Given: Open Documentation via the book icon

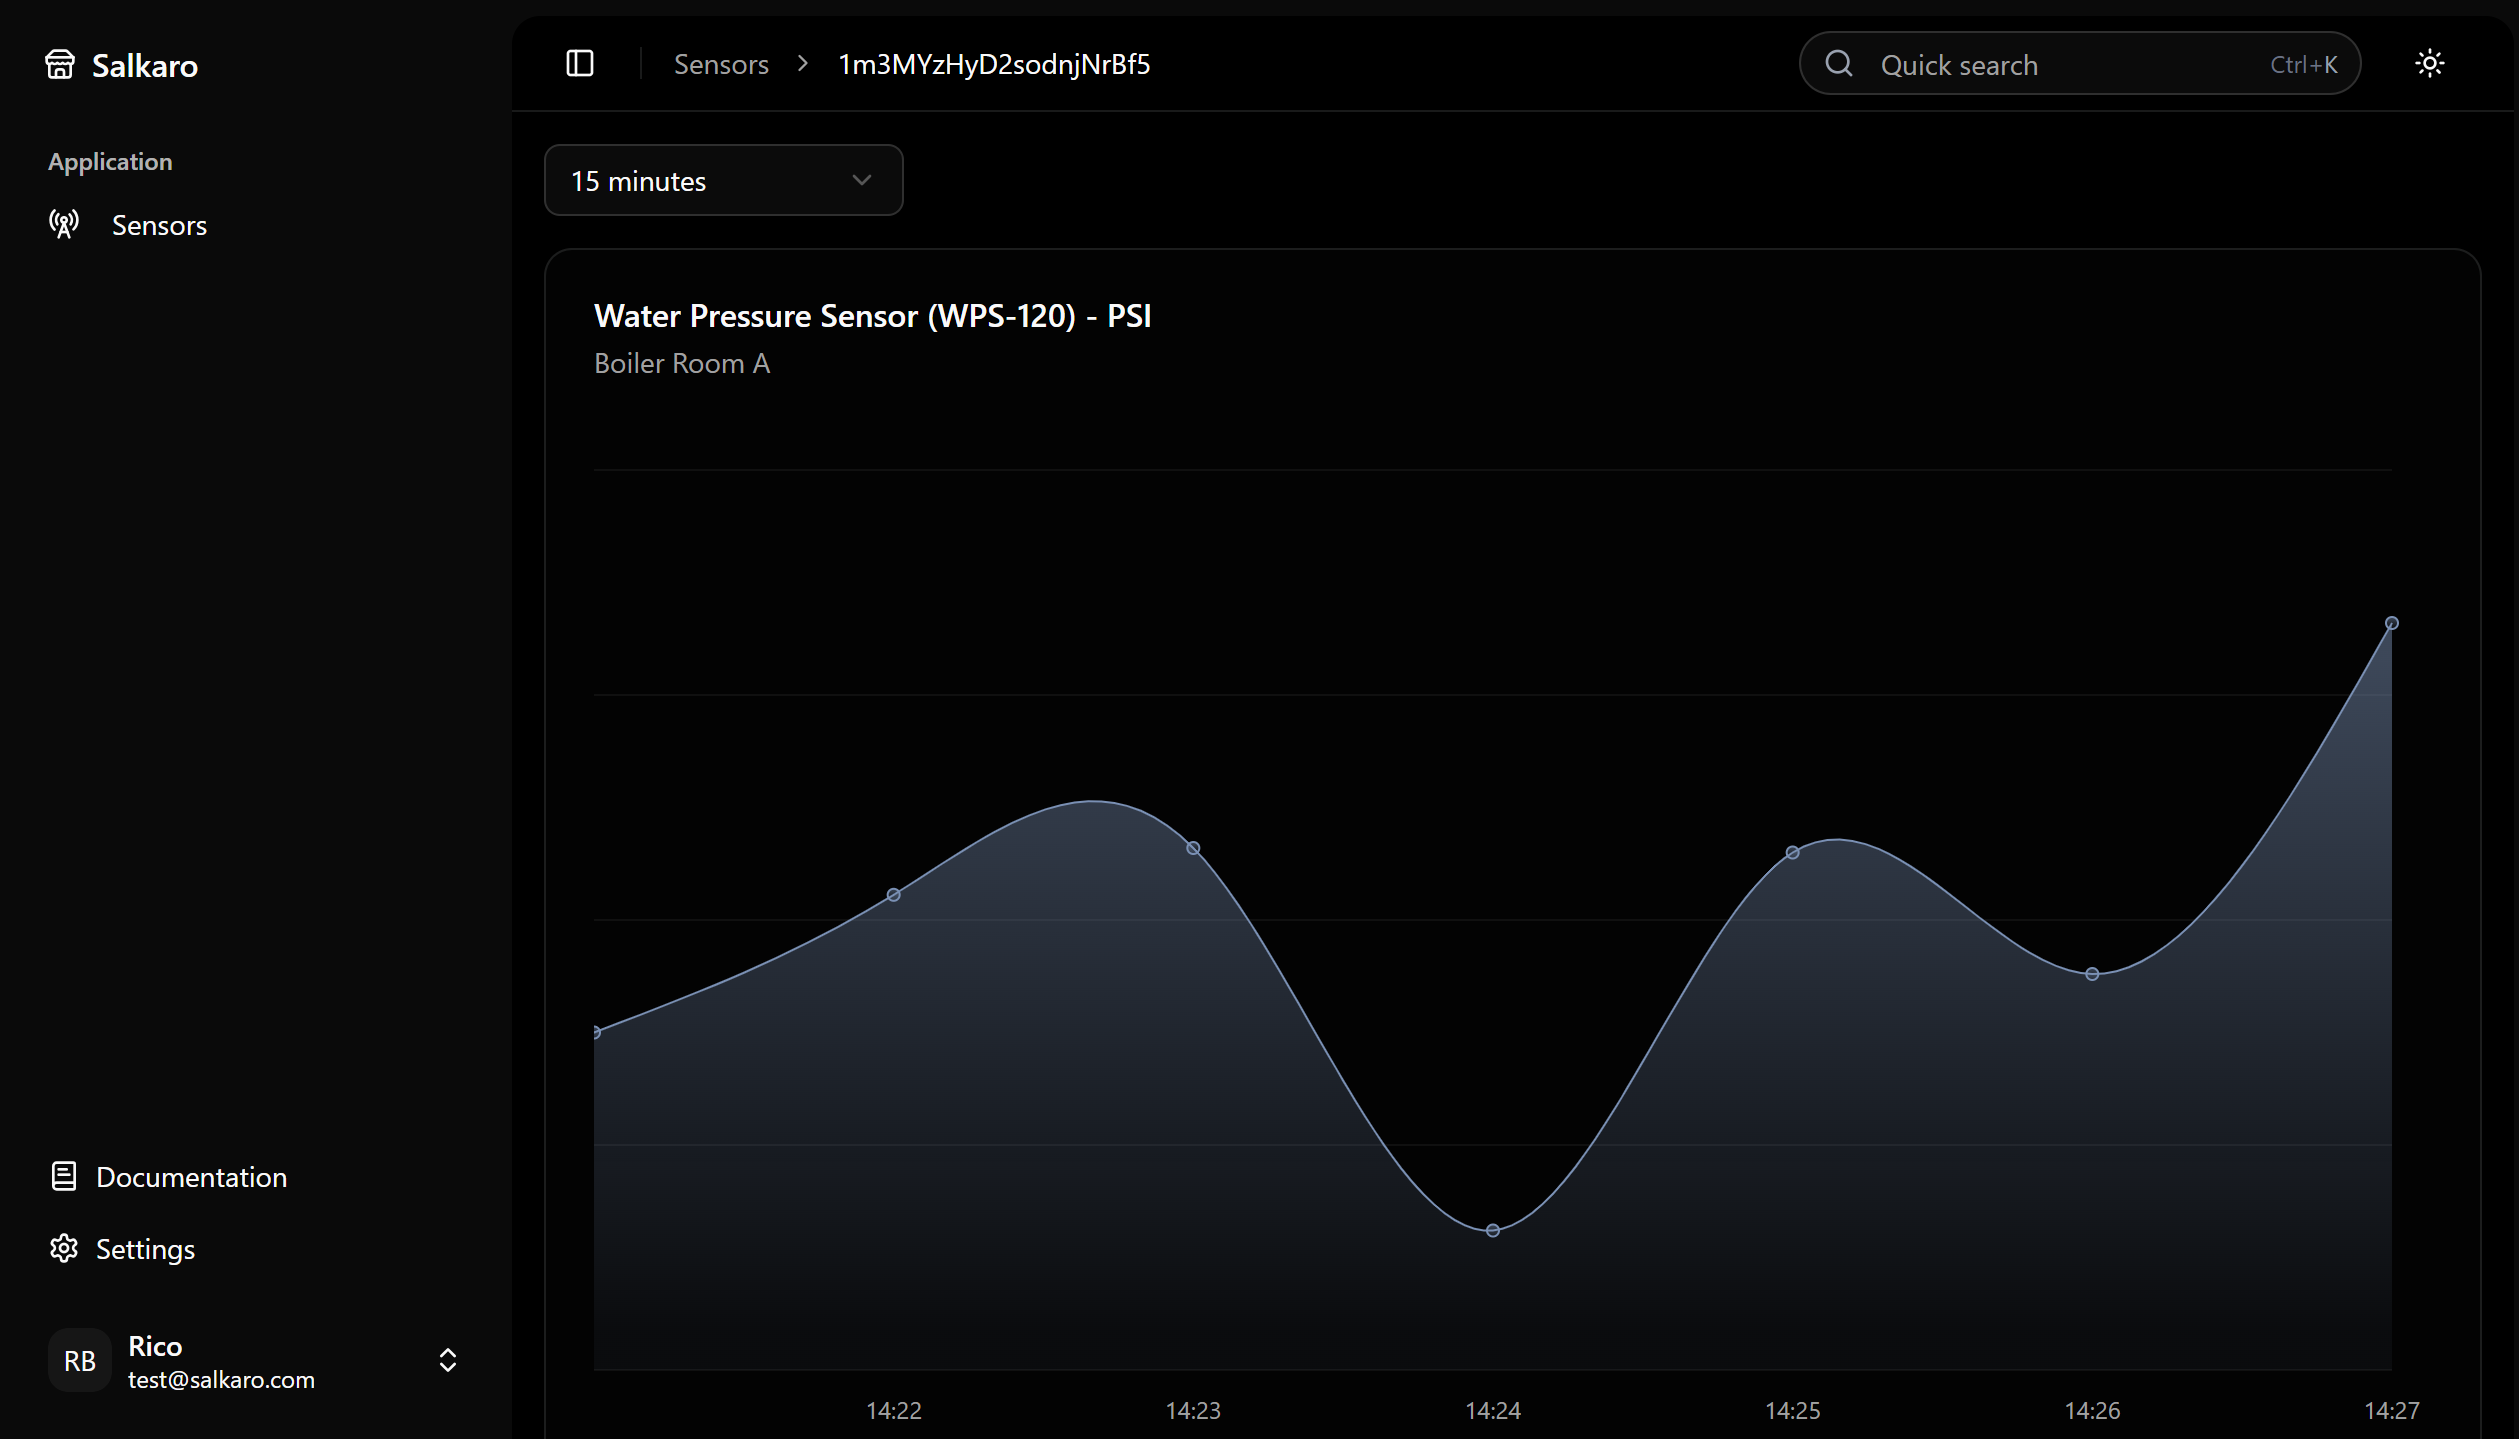Looking at the screenshot, I should [64, 1176].
